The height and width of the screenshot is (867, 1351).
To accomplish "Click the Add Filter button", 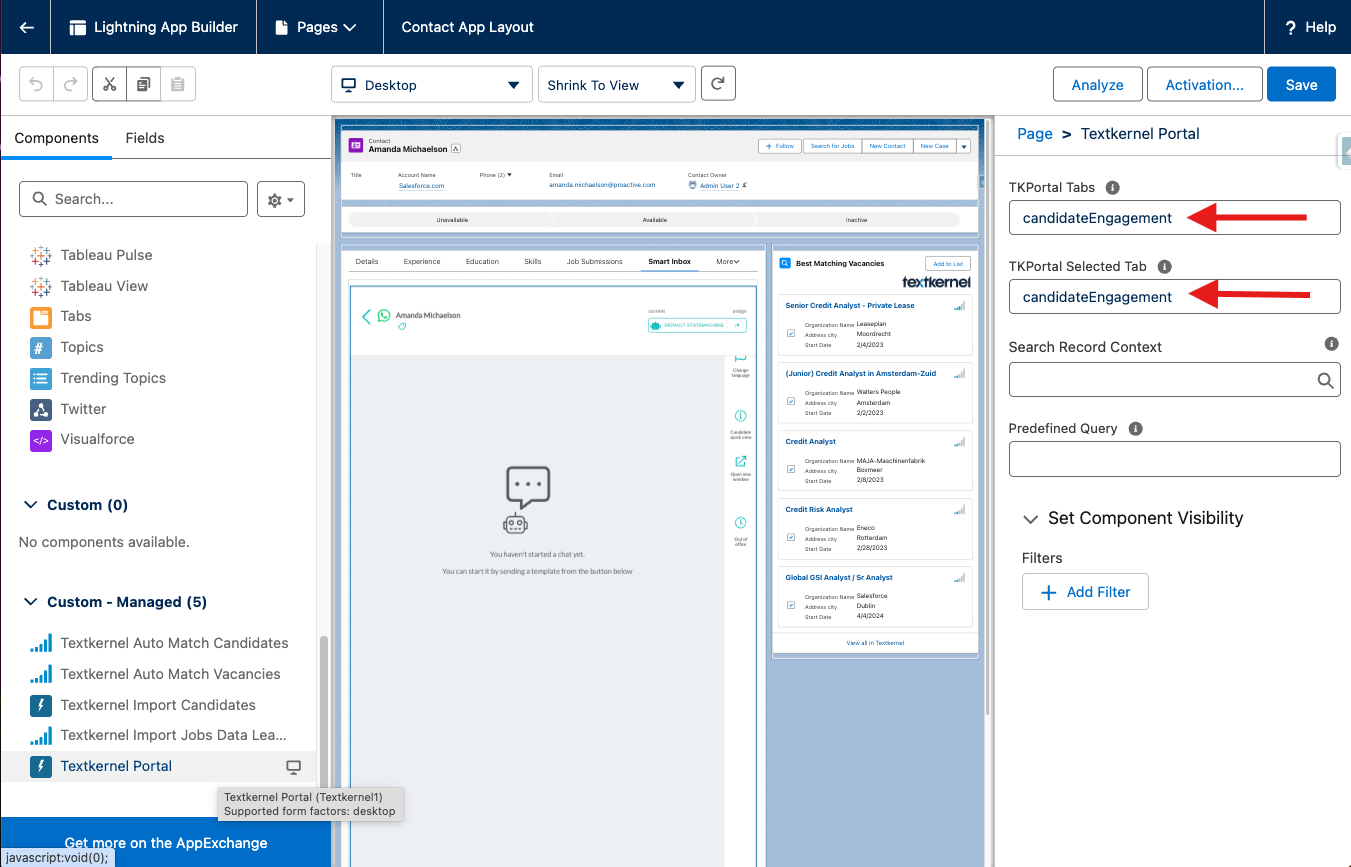I will point(1085,592).
